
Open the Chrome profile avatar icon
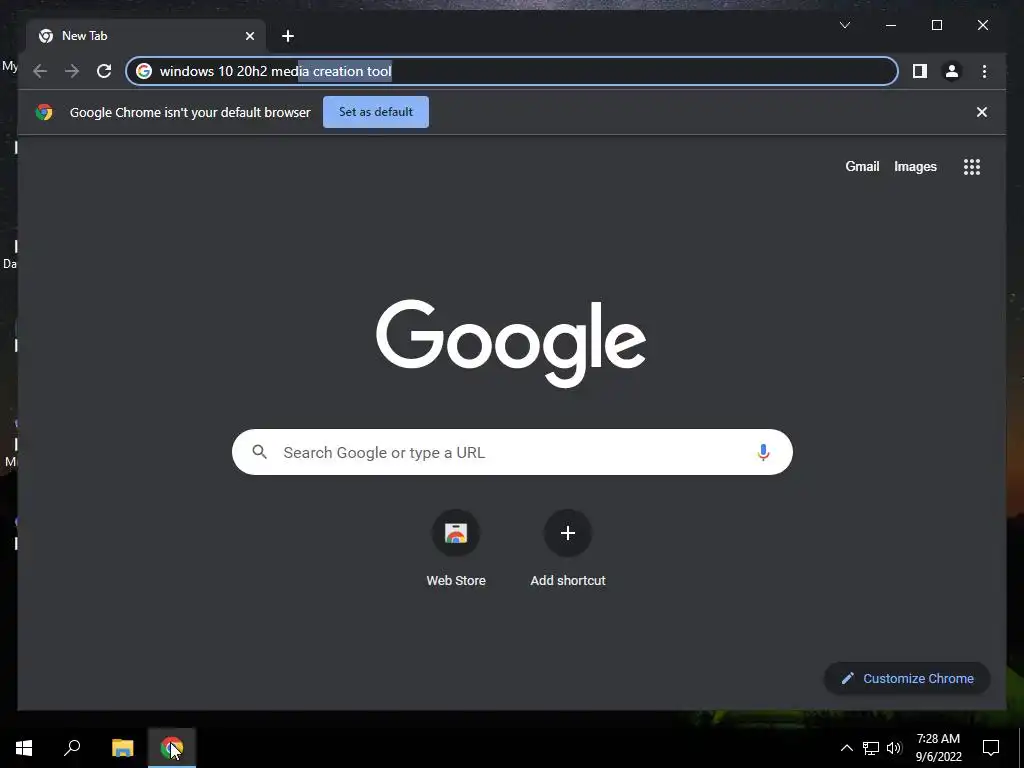pyautogui.click(x=952, y=71)
